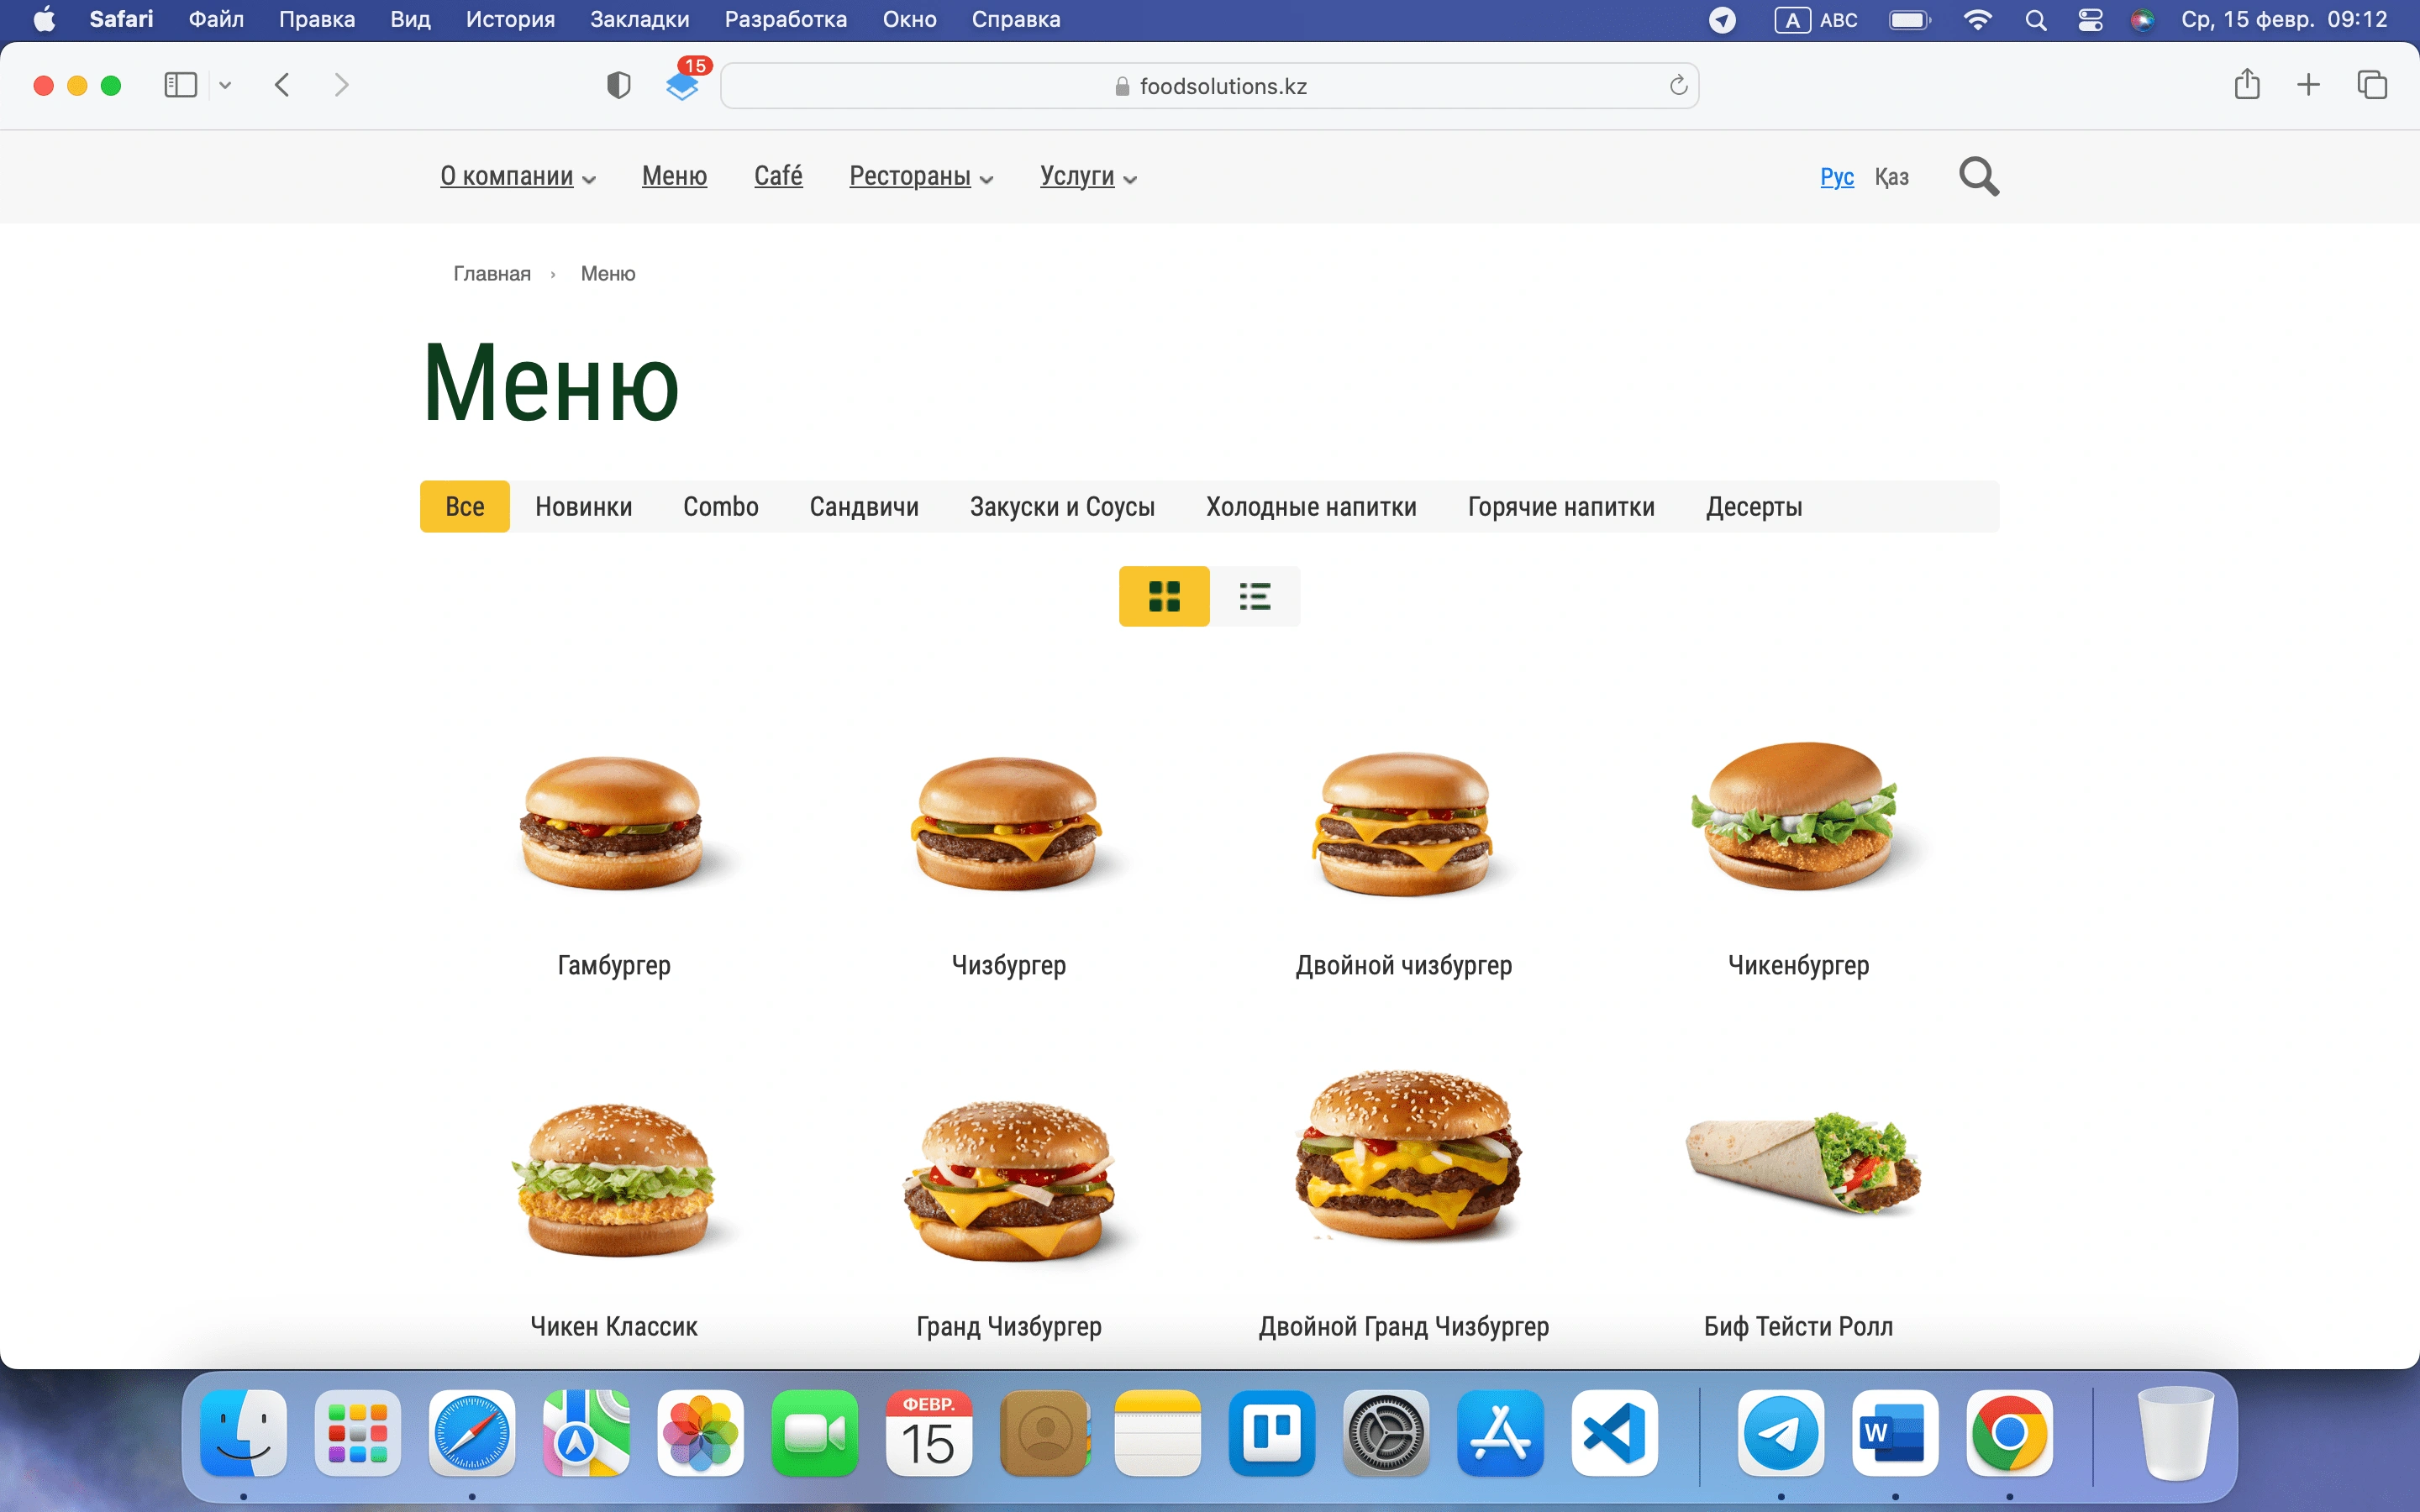Open the Safari Share button

2247,84
